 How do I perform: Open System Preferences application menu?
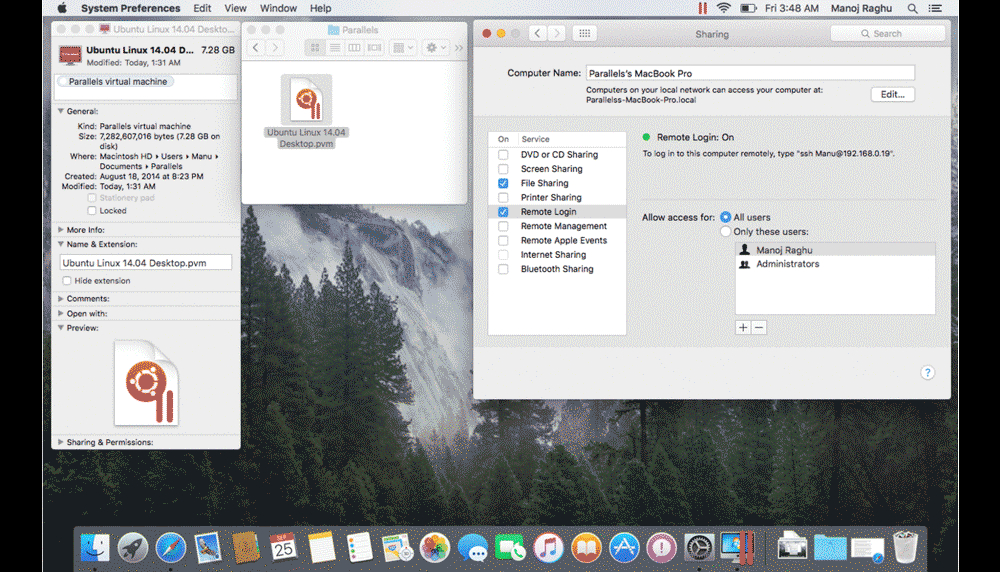pos(131,8)
